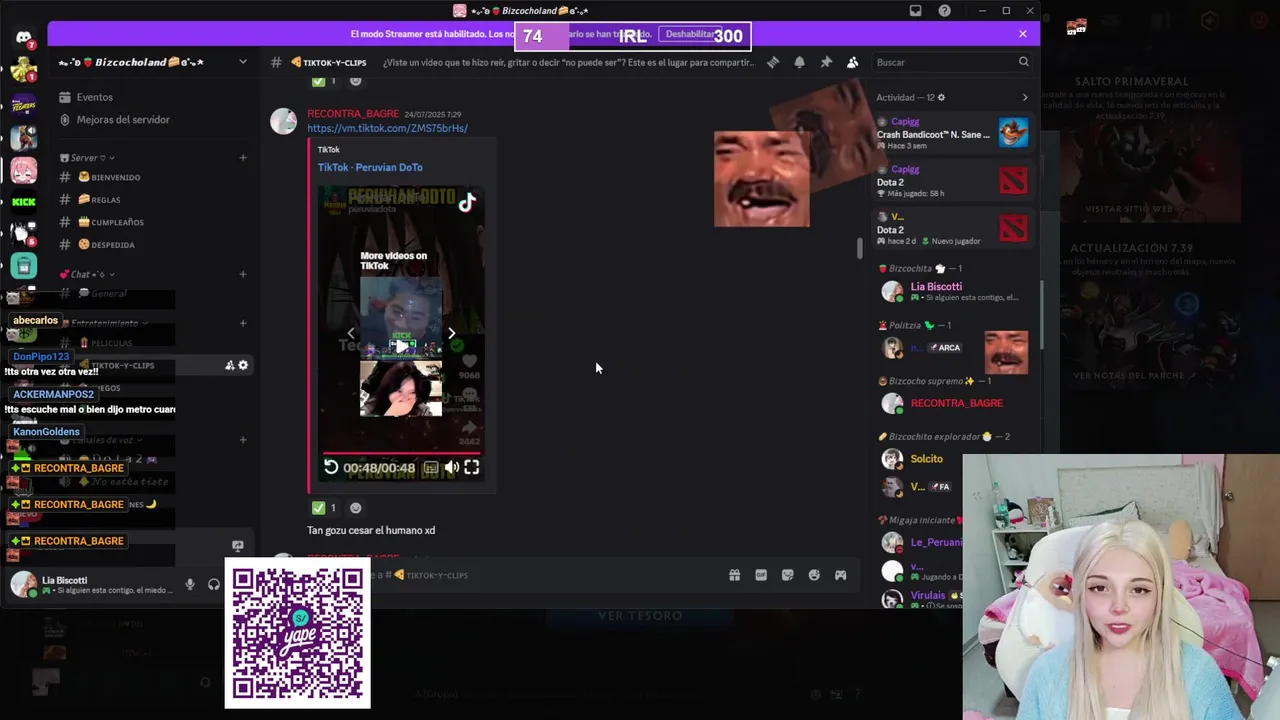Open the sticker picker
Image resolution: width=1280 pixels, height=720 pixels.
click(787, 575)
